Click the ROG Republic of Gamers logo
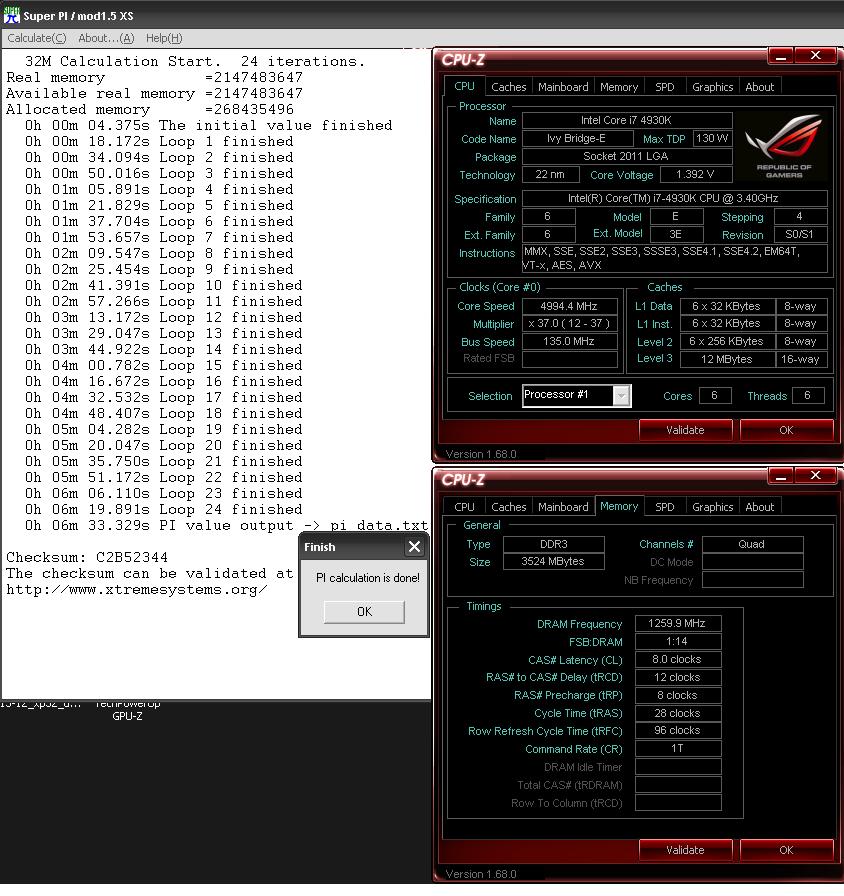Screen dimensions: 844x896 (783, 147)
